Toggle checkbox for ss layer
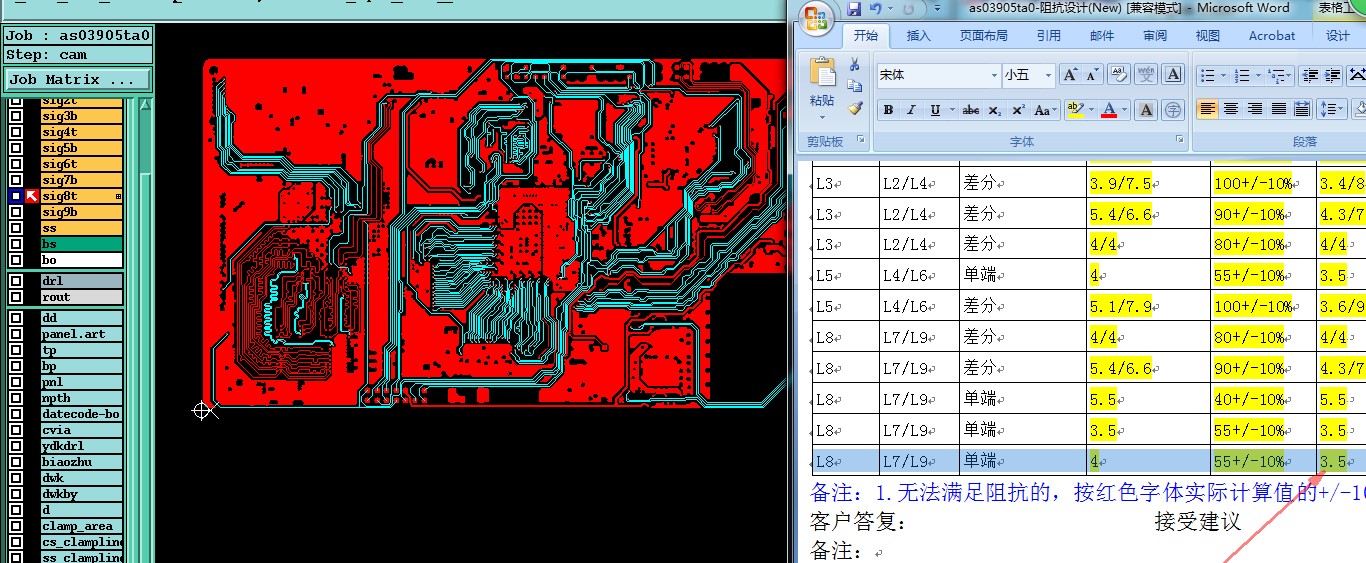The width and height of the screenshot is (1366, 563). click(16, 228)
